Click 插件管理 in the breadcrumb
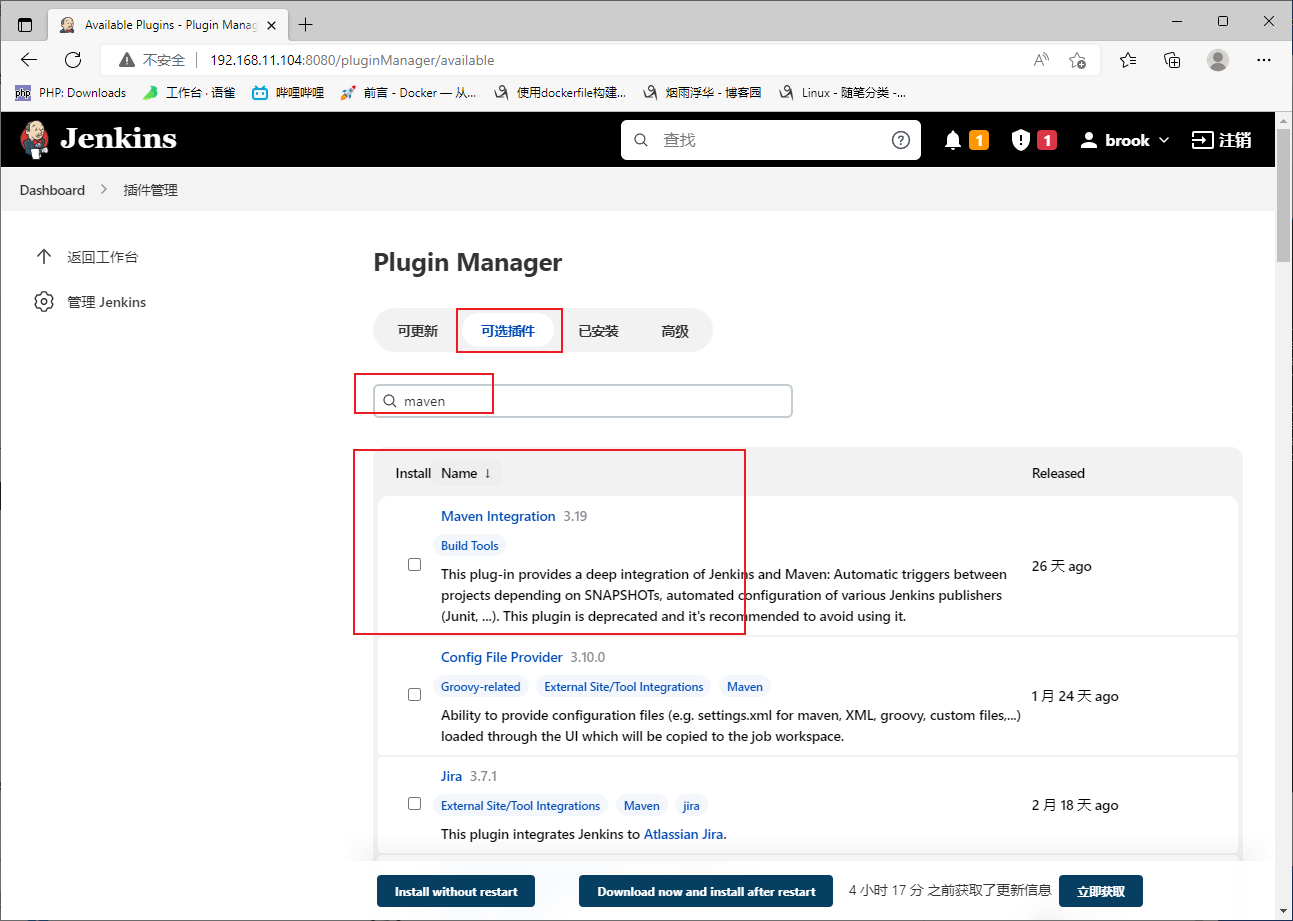Screen dimensions: 1293x921 pos(150,190)
